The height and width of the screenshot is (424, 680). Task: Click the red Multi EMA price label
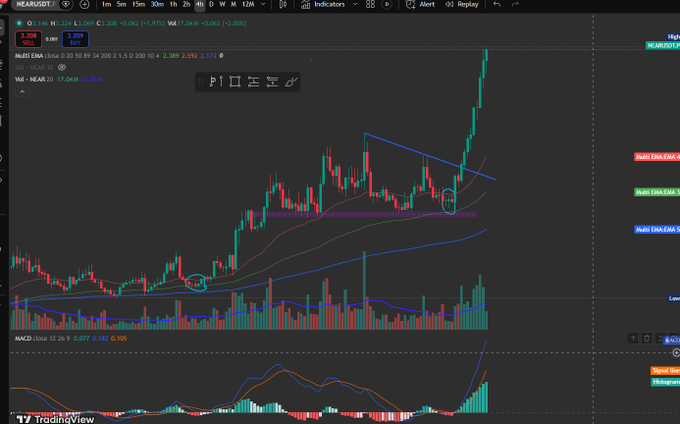click(x=657, y=157)
